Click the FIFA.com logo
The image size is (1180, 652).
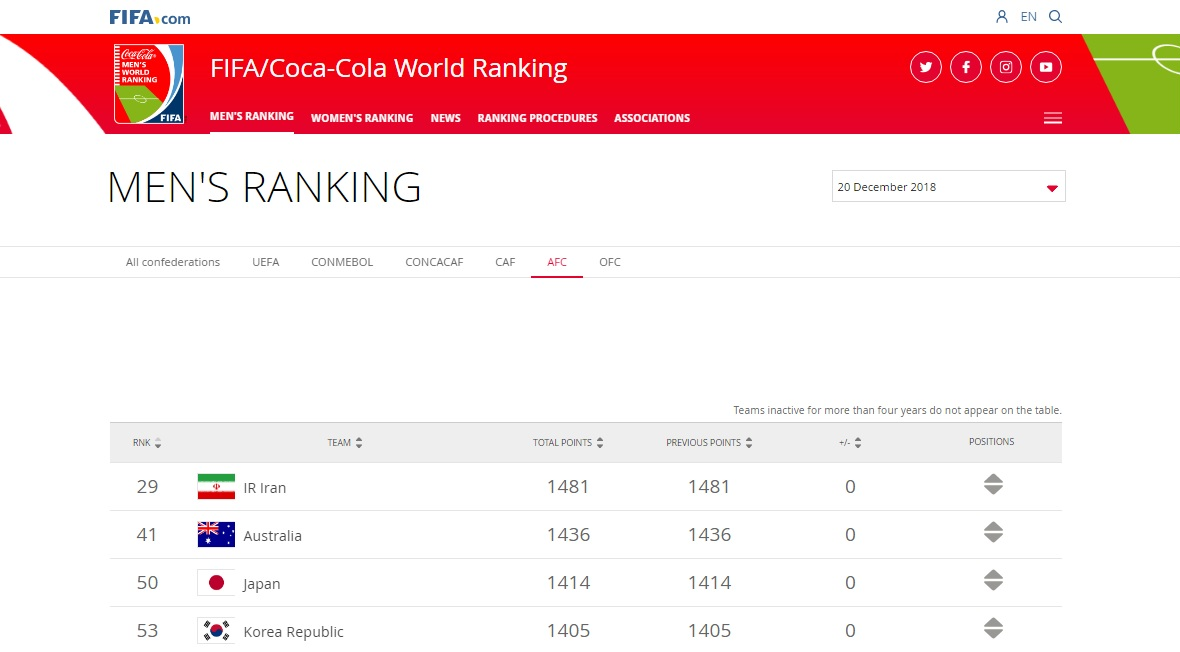(x=150, y=17)
